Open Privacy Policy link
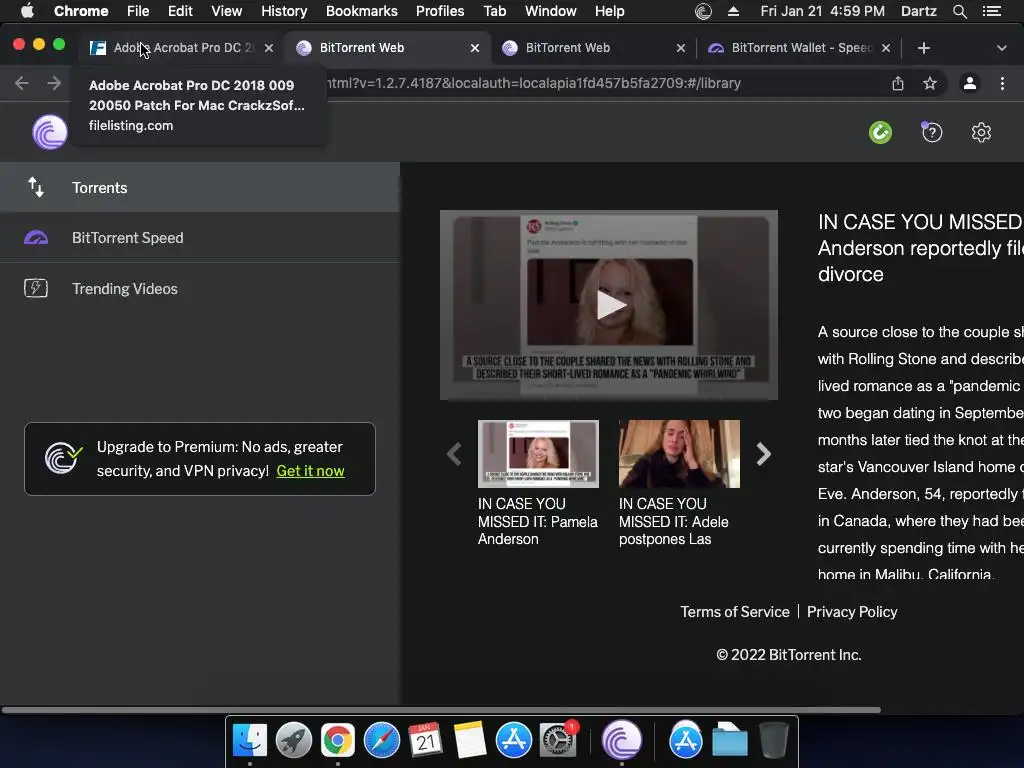This screenshot has width=1024, height=768. pos(852,612)
